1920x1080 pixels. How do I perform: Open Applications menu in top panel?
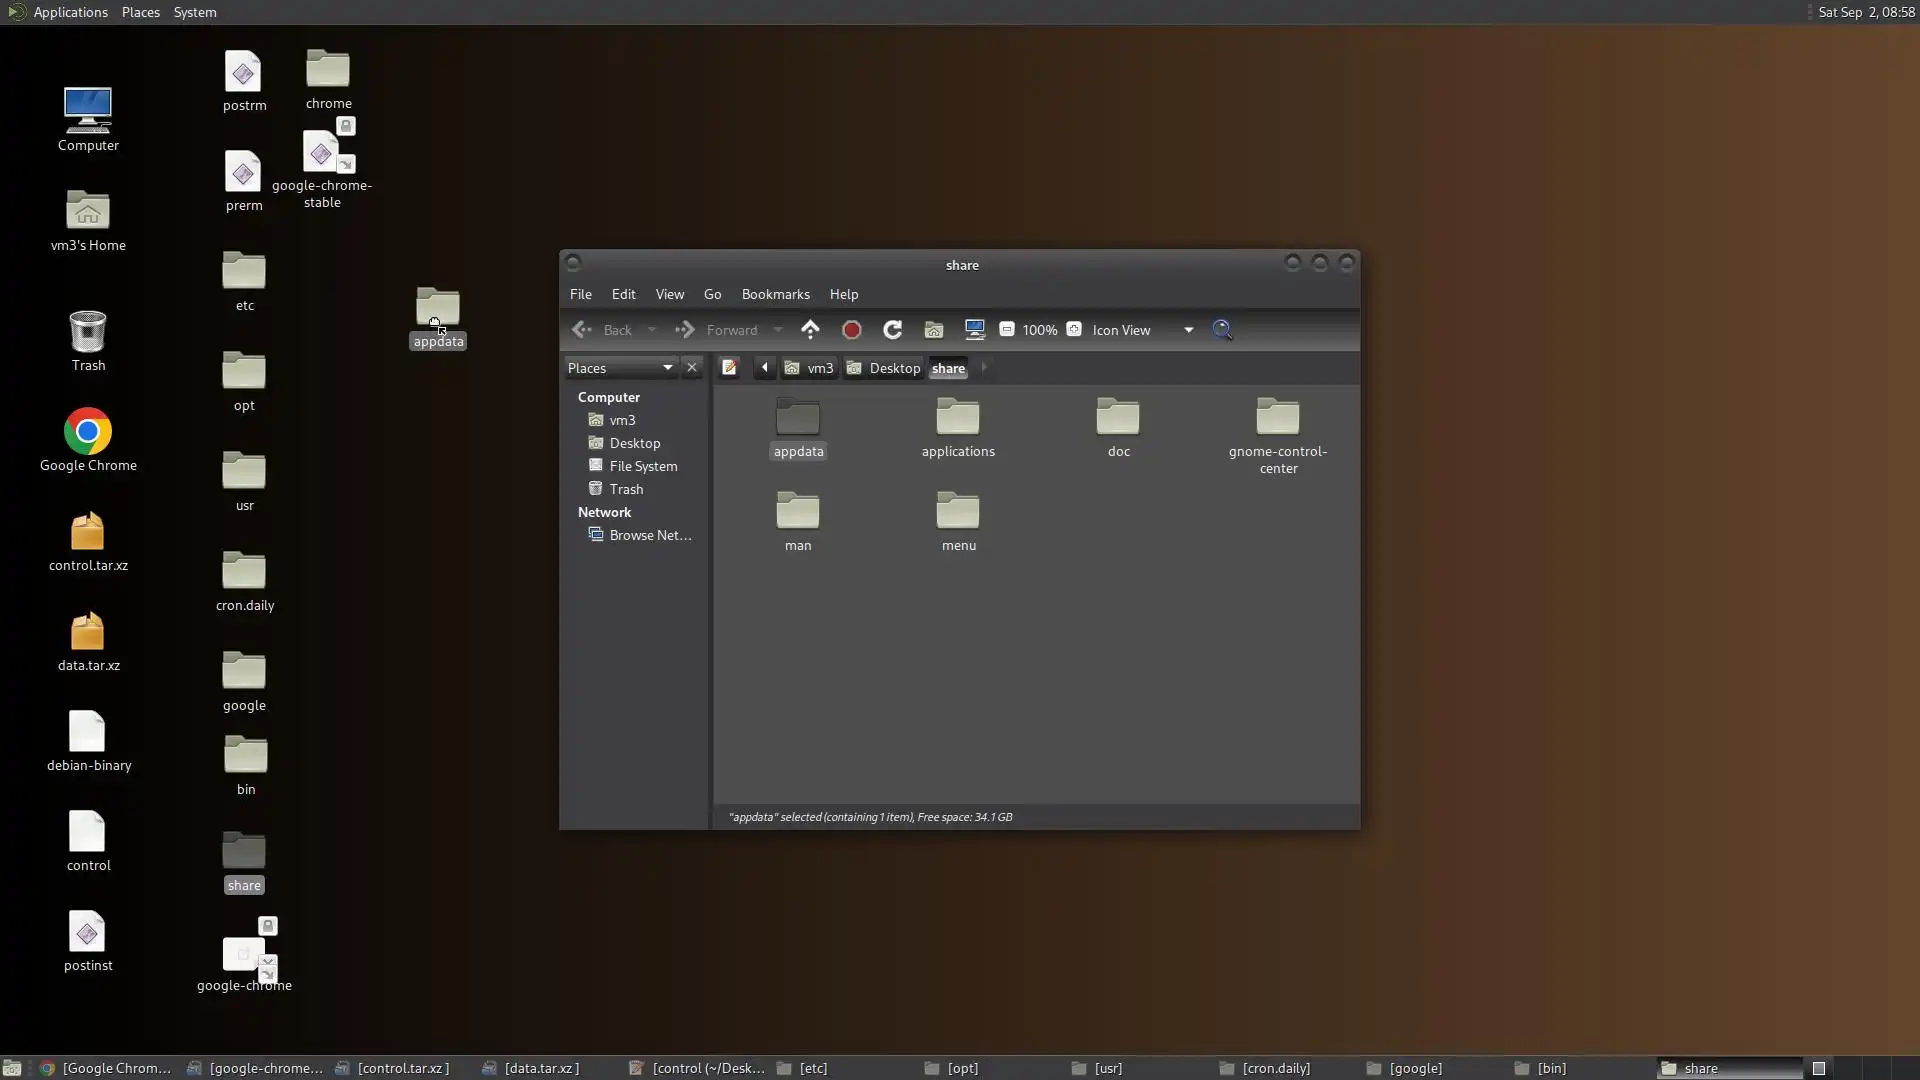[x=70, y=12]
